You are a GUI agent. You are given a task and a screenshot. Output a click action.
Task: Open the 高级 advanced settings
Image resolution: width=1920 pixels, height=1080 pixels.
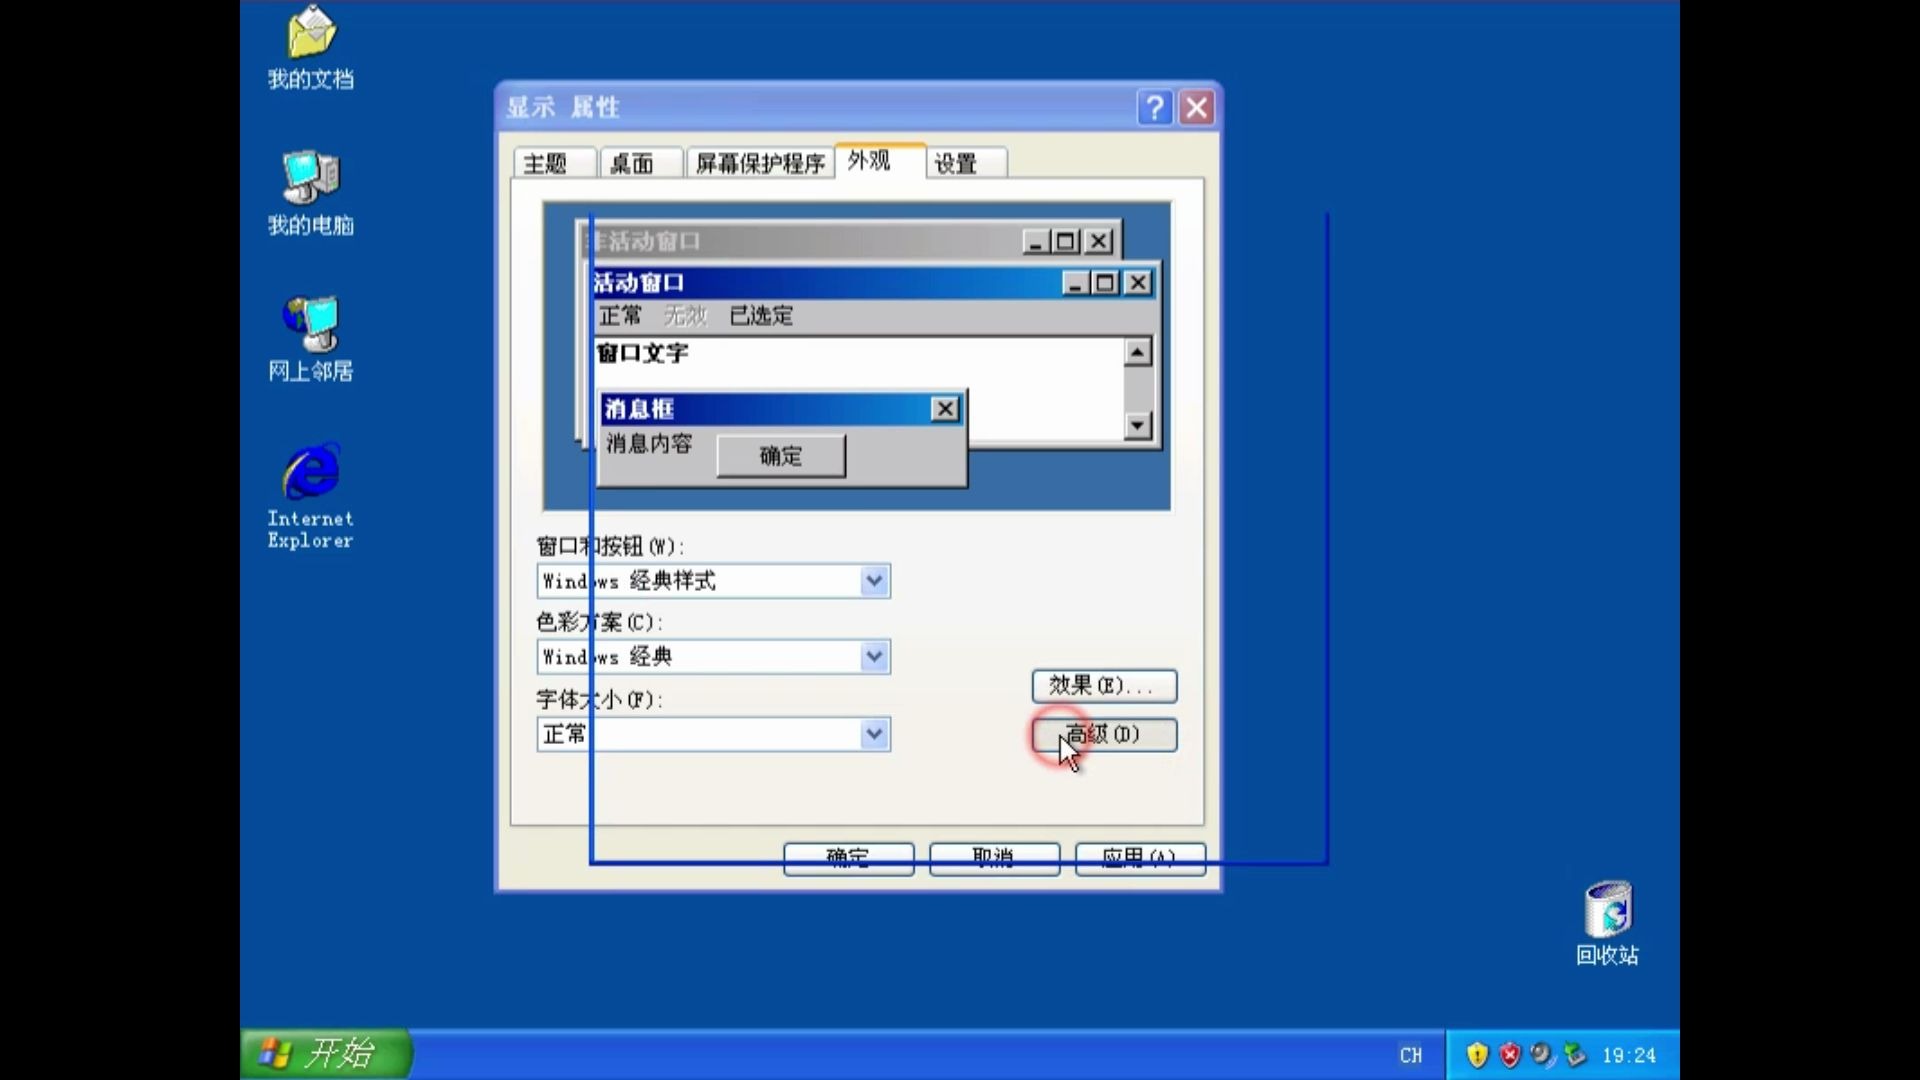[1103, 734]
